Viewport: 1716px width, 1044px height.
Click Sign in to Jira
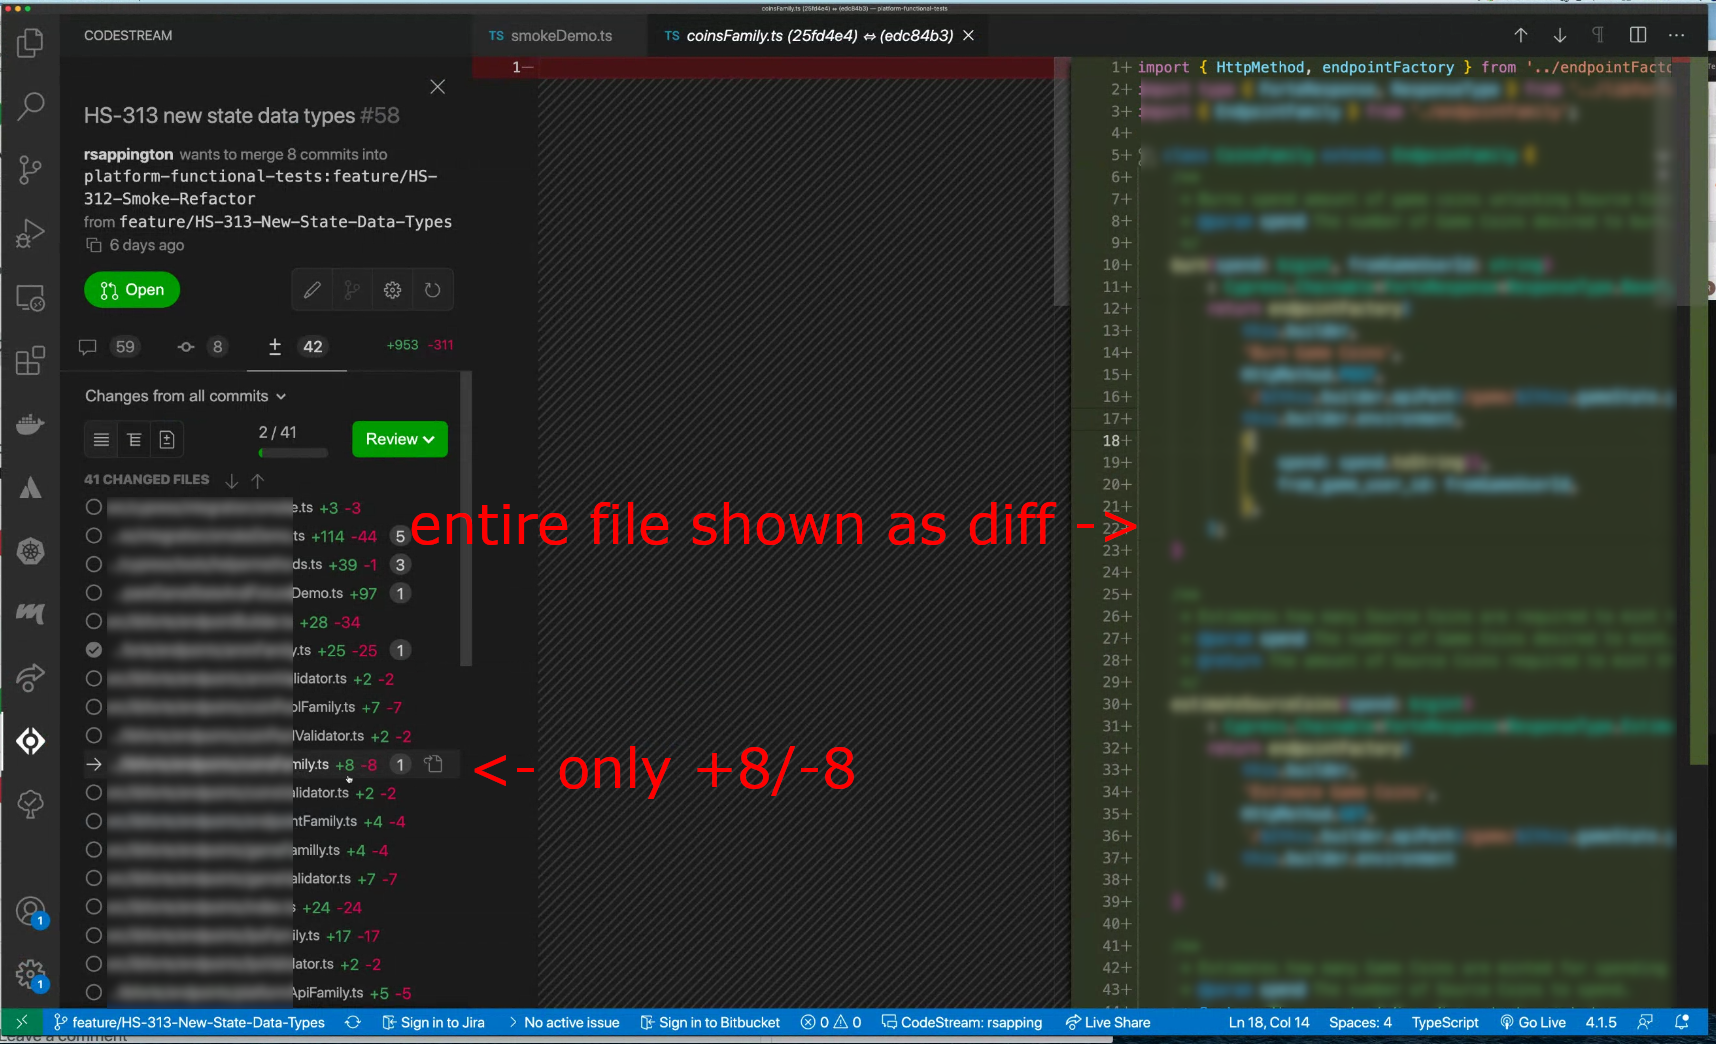coord(433,1022)
